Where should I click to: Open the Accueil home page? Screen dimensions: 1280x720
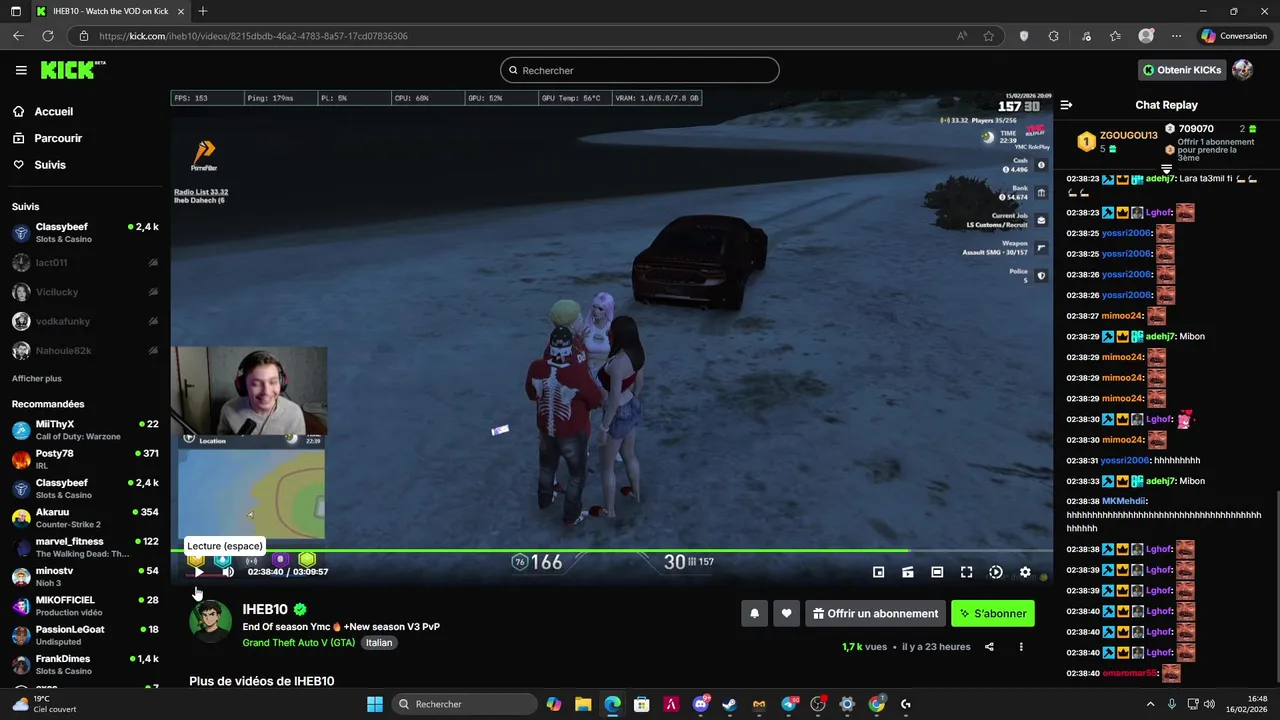point(43,112)
